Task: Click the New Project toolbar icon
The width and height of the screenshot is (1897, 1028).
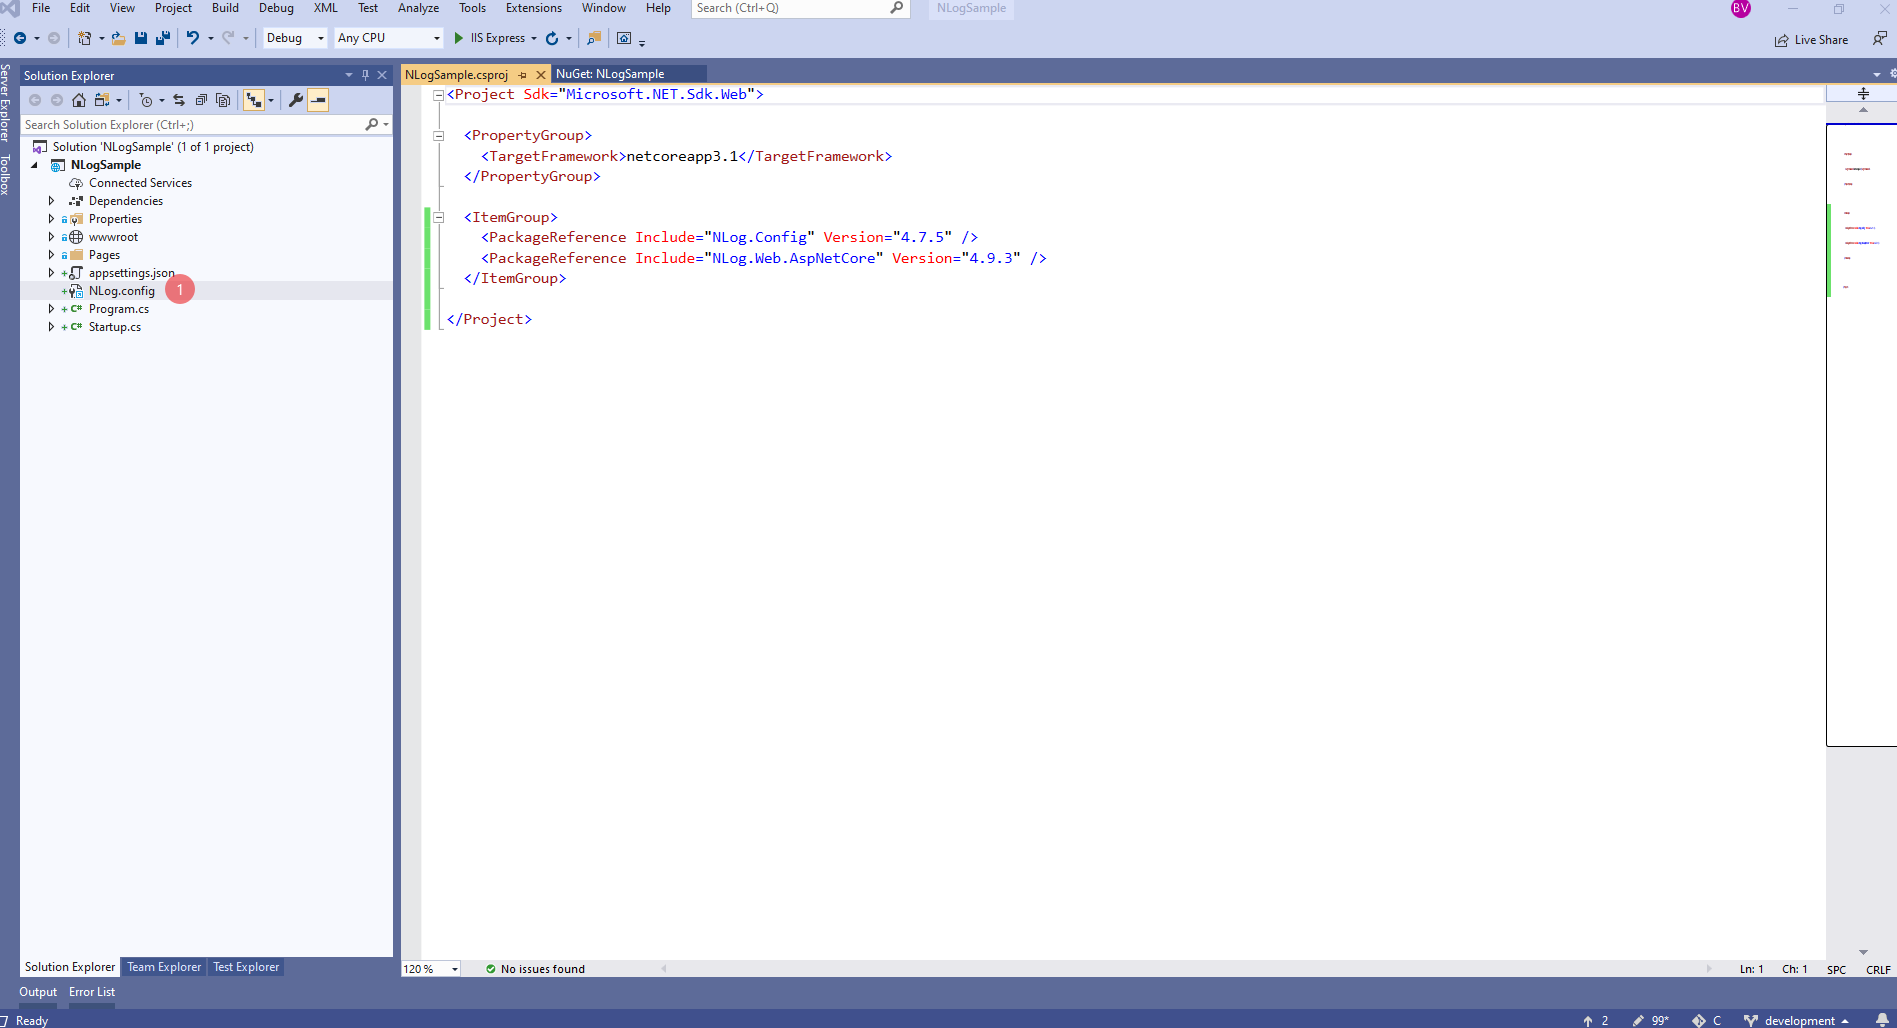Action: point(85,38)
